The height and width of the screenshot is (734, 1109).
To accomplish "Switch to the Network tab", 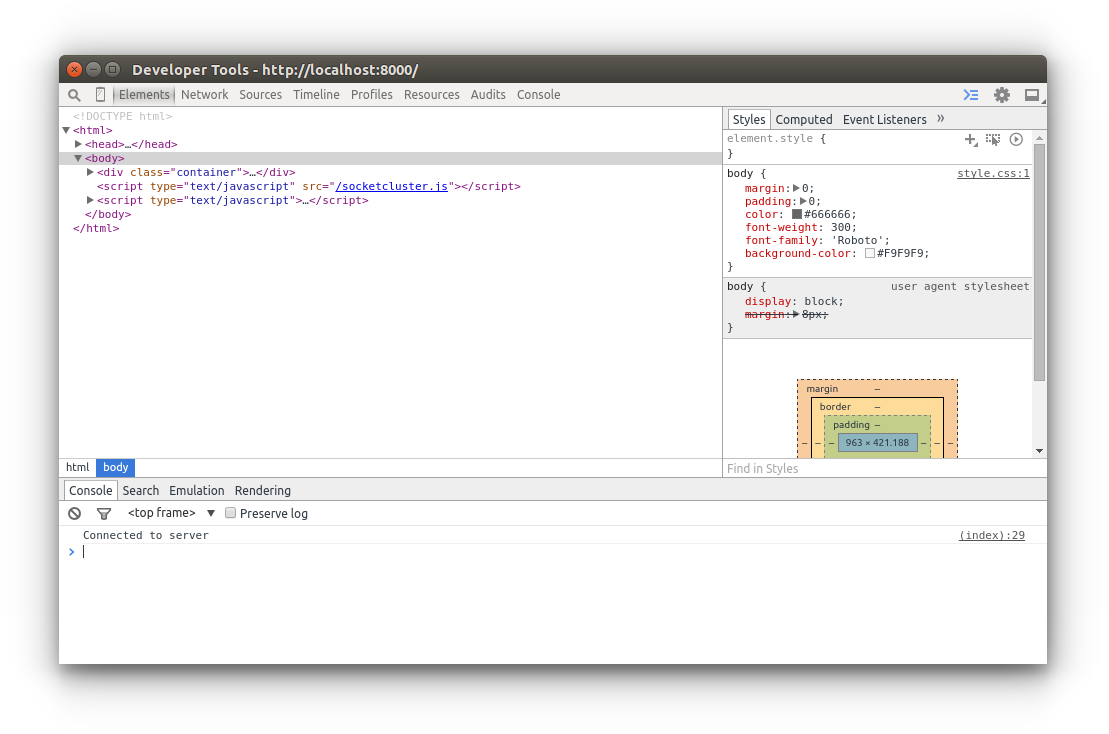I will point(205,95).
